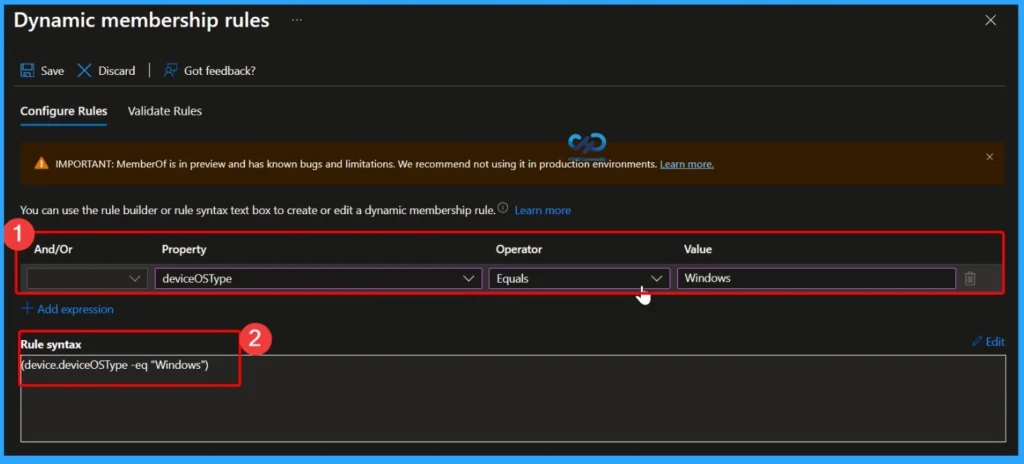Click the Property column header

tap(184, 250)
